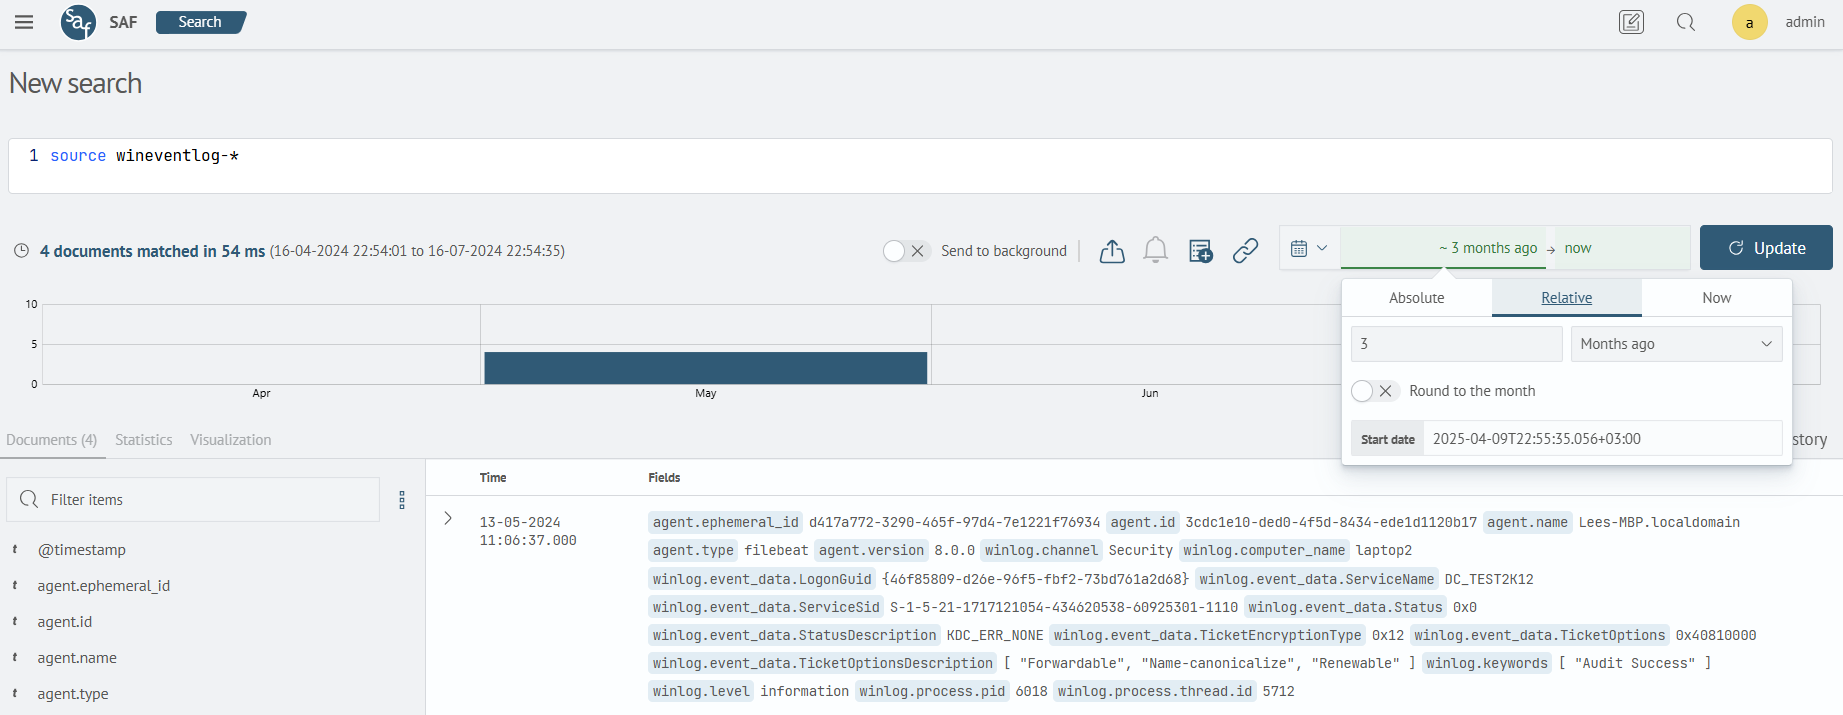Select the @timestamp field in list

[x=82, y=550]
